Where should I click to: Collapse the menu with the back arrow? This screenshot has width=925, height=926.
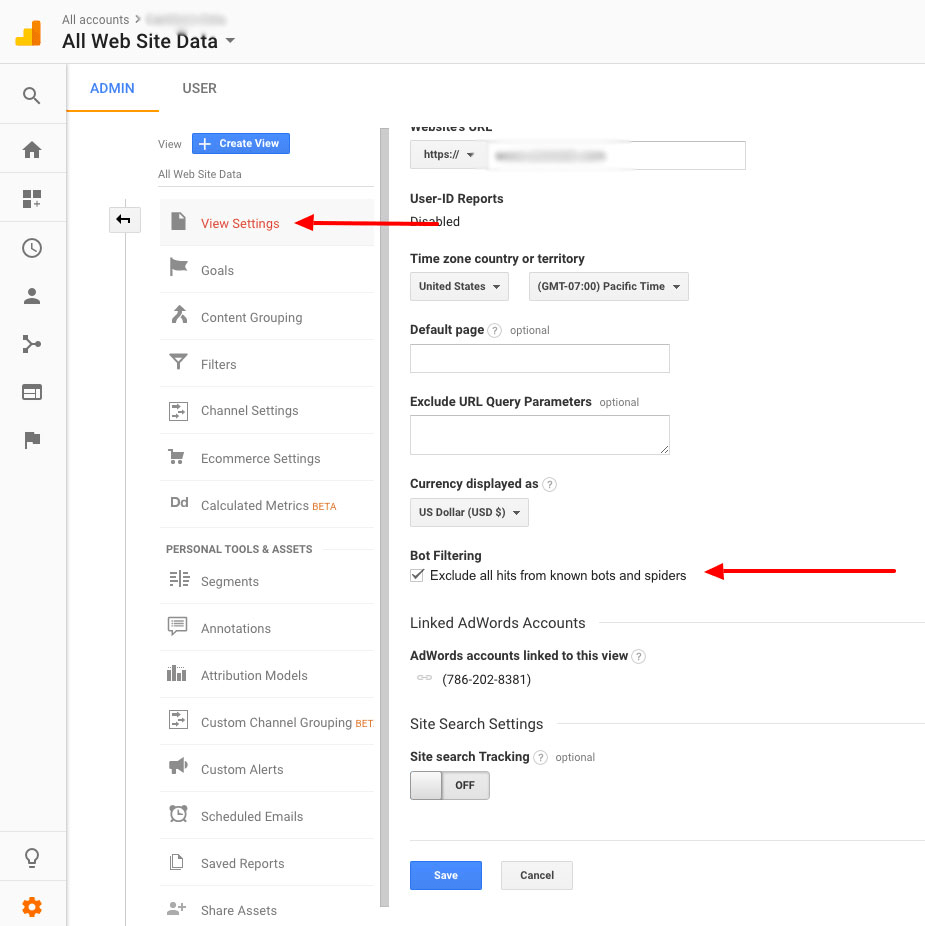coord(124,219)
